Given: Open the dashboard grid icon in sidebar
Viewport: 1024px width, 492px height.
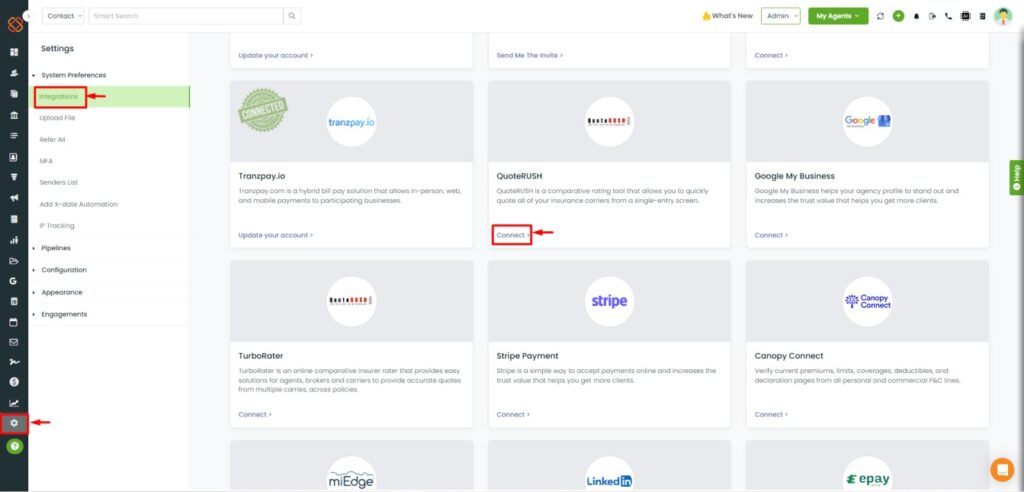Looking at the screenshot, I should (x=14, y=52).
